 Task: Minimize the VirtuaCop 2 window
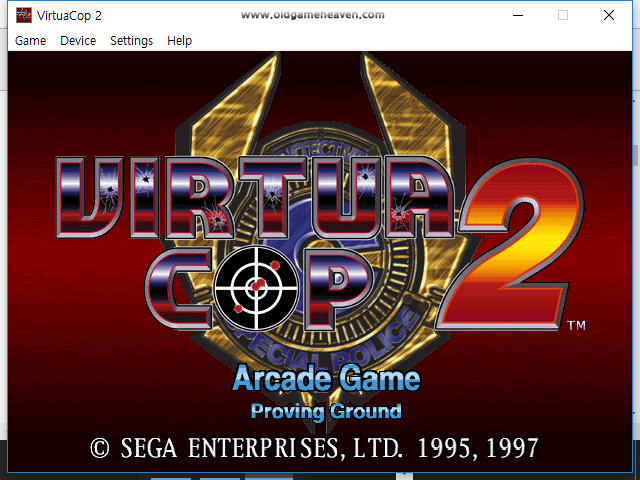click(518, 16)
